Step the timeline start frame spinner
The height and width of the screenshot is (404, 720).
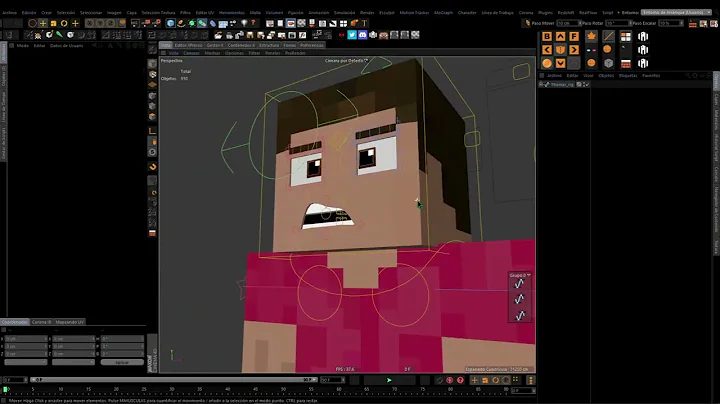[25, 380]
